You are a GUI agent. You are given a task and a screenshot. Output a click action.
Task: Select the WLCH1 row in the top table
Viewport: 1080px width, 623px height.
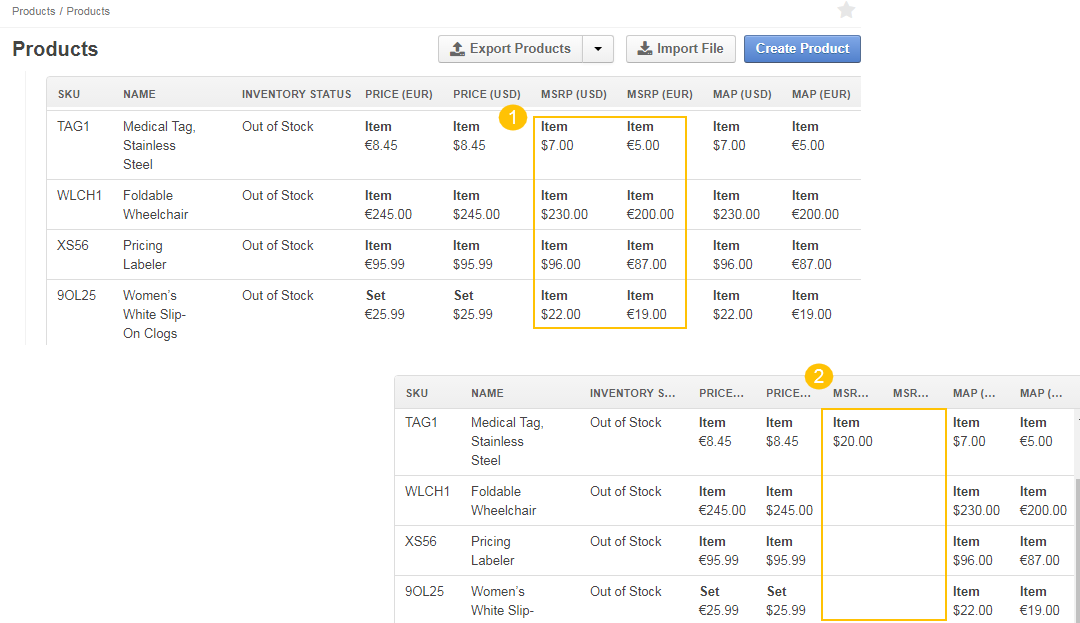80,196
